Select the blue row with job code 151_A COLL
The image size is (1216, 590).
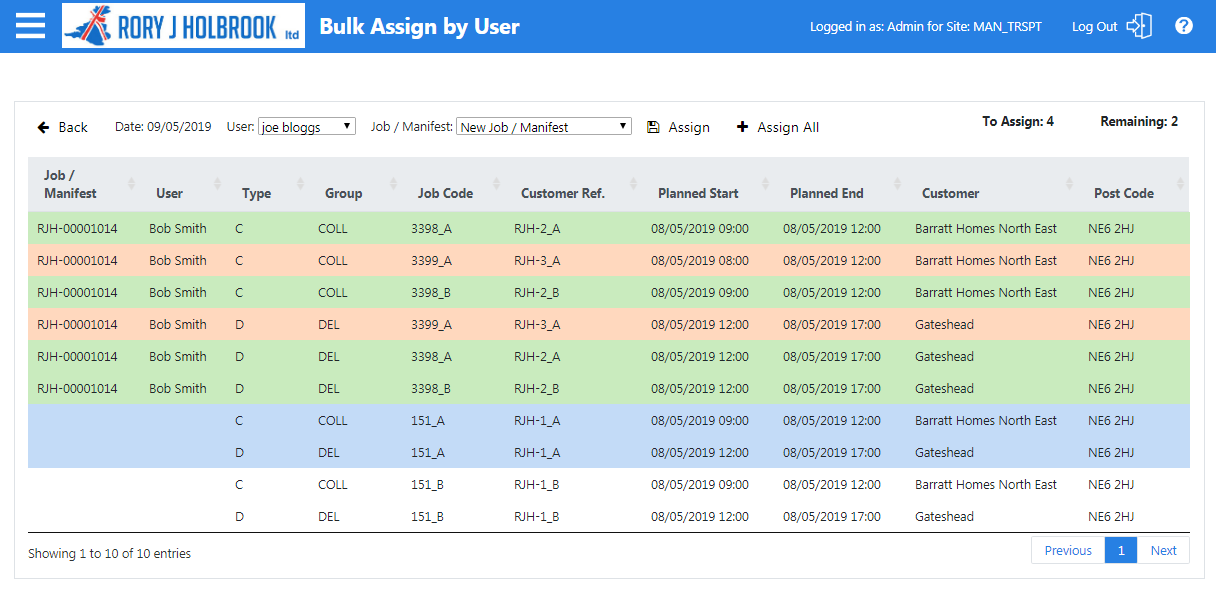tap(609, 420)
